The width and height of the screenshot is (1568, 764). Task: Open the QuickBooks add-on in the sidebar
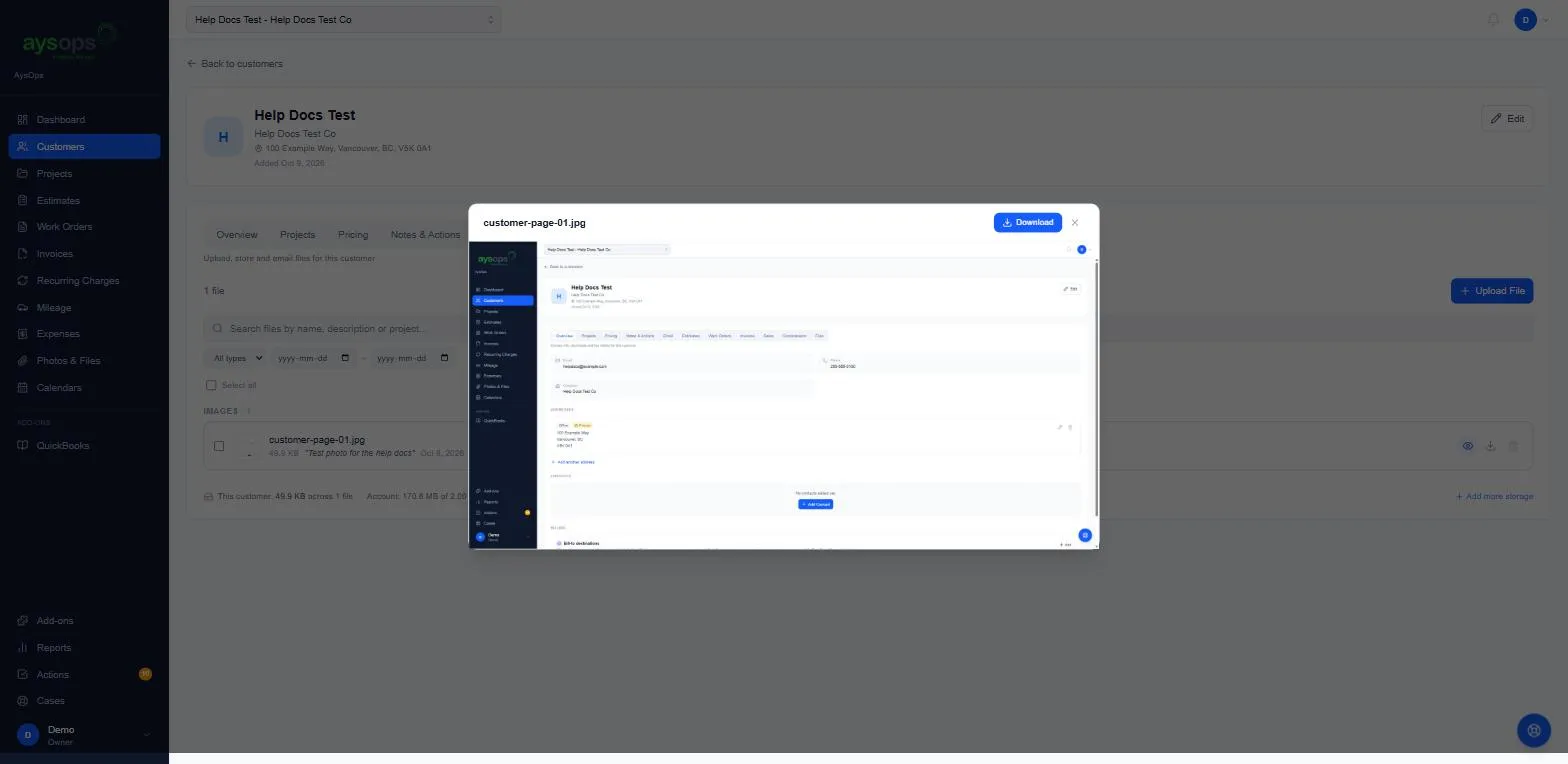[84, 446]
